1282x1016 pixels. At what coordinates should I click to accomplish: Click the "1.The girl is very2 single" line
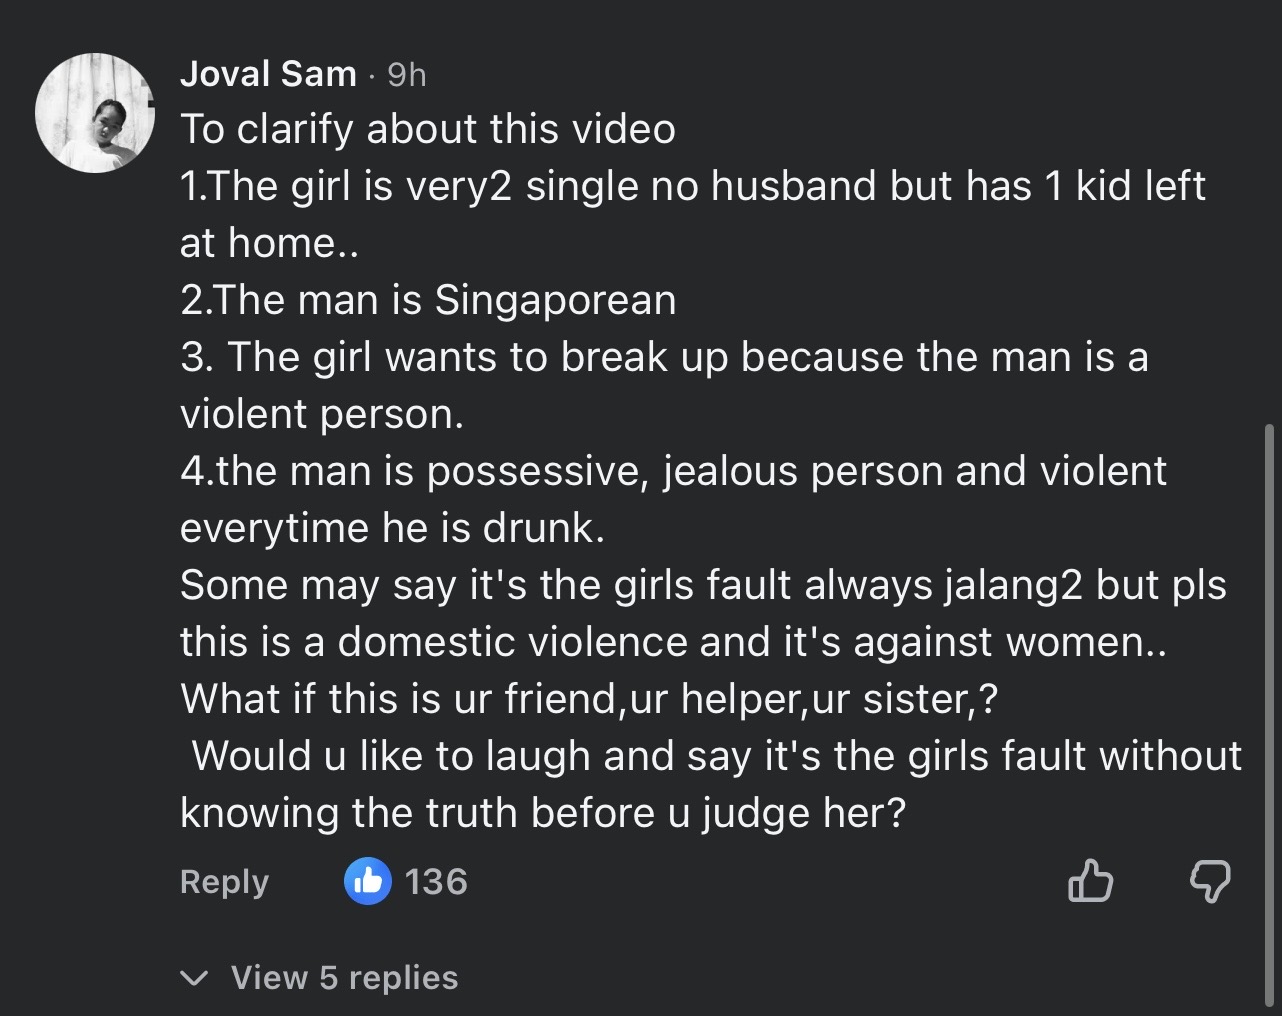[x=692, y=186]
